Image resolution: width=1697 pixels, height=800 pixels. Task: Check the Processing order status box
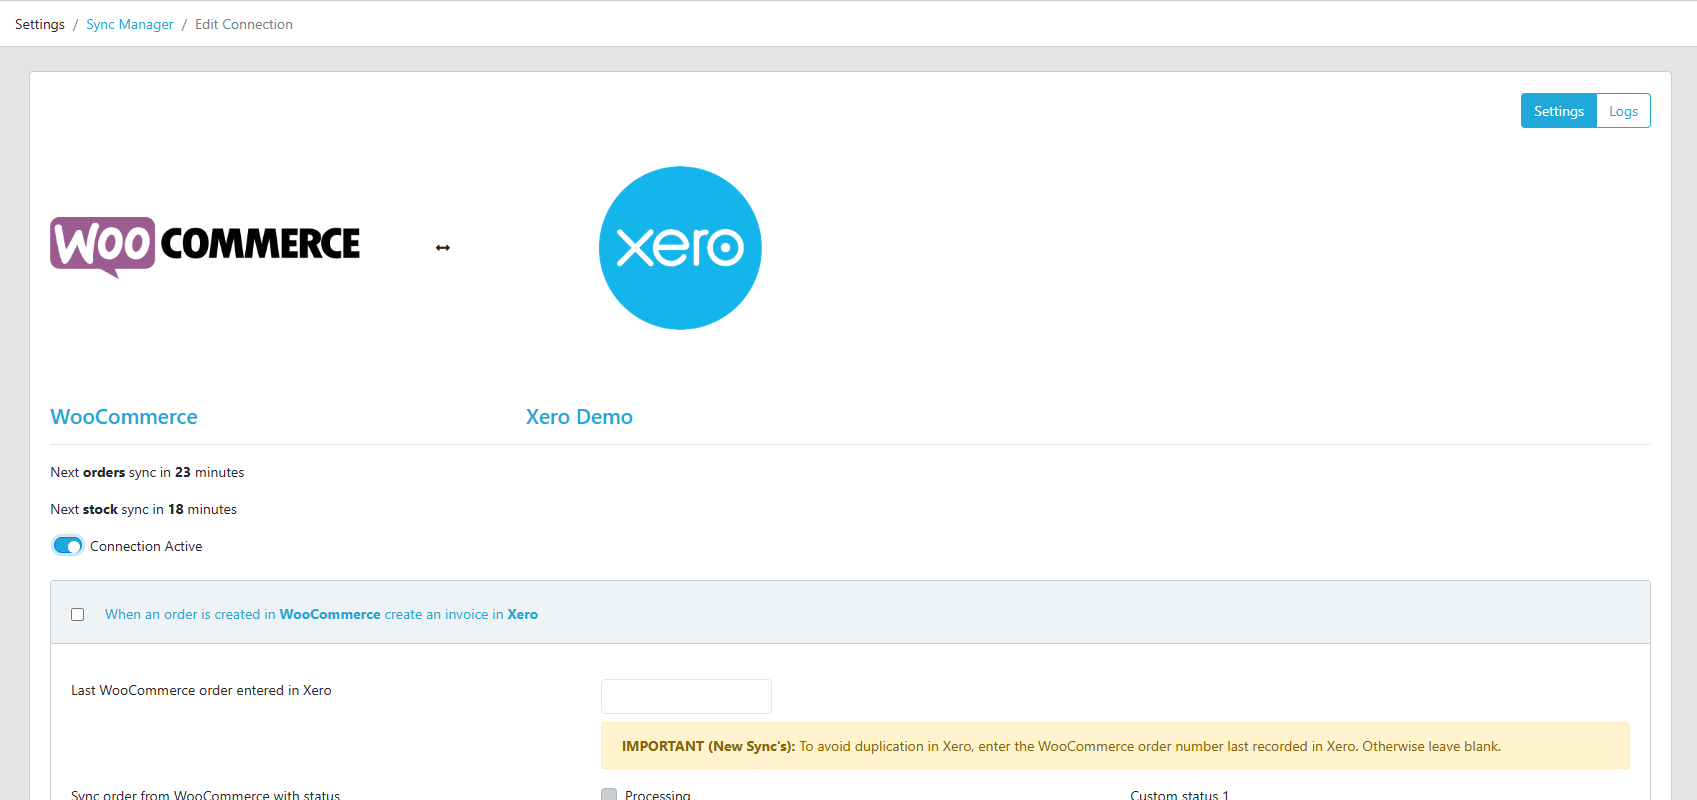coord(609,795)
